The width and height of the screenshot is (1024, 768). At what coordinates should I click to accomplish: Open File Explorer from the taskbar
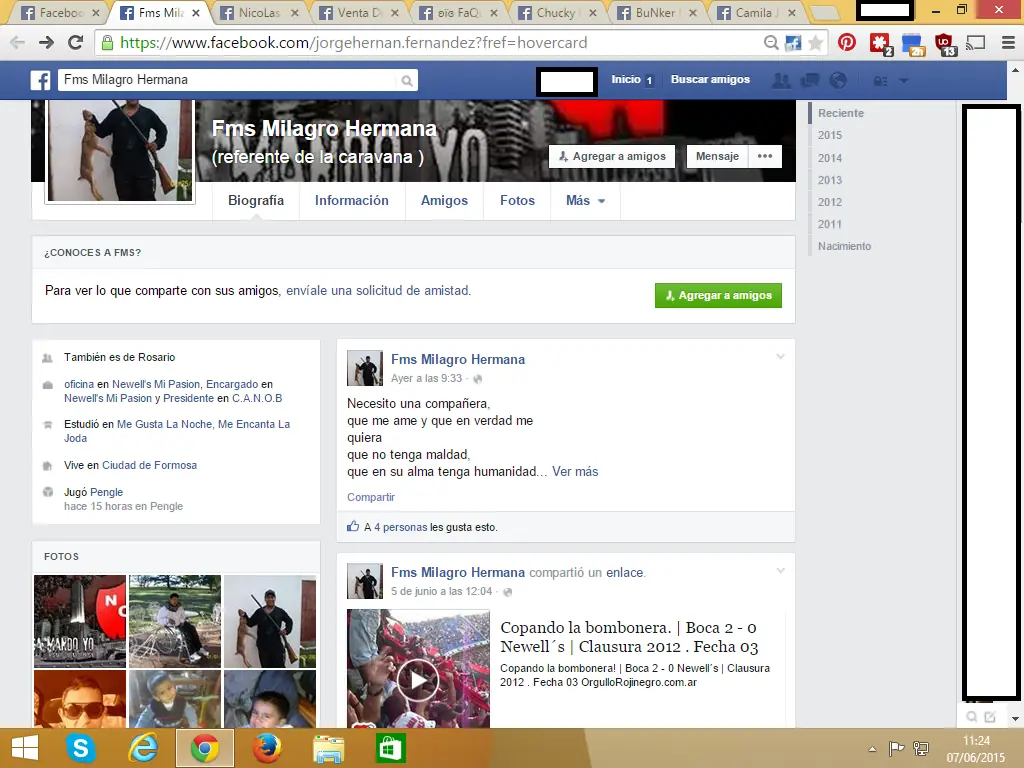click(x=328, y=748)
